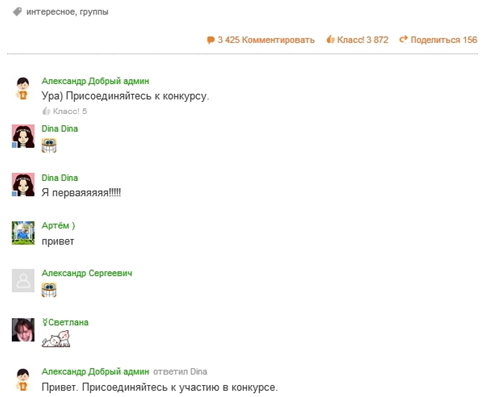Open Александр Сергеевич profile name
This screenshot has width=482, height=397.
coord(87,273)
